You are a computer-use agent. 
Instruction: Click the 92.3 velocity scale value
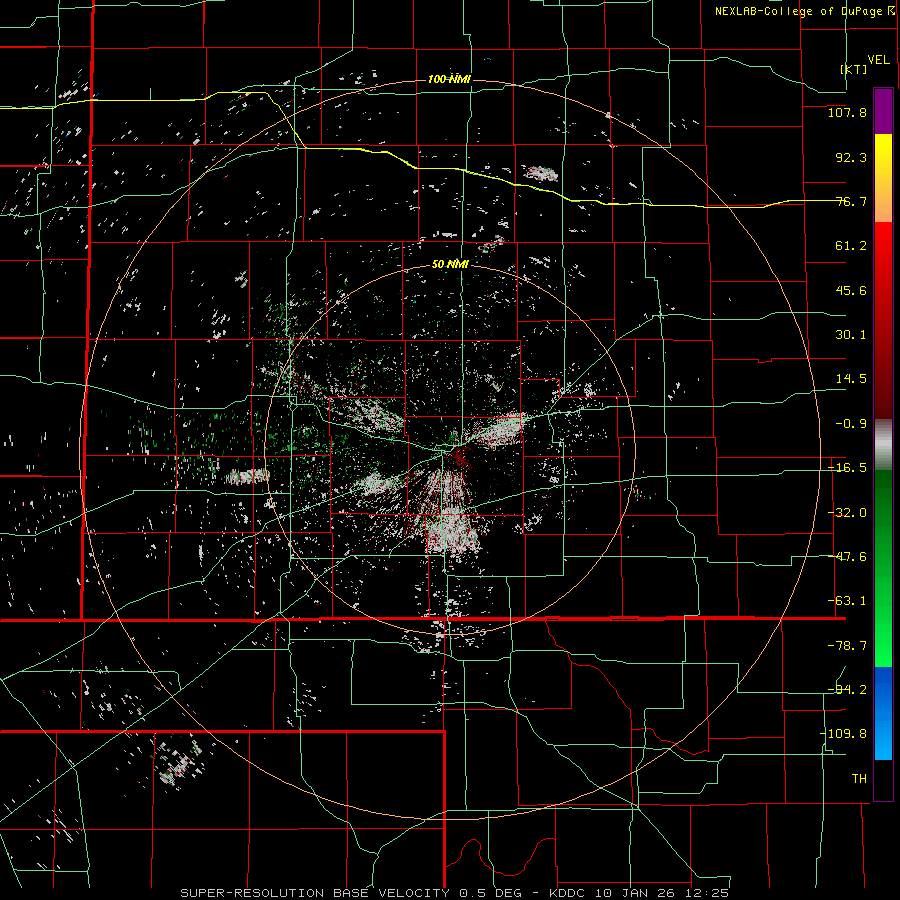click(x=851, y=157)
